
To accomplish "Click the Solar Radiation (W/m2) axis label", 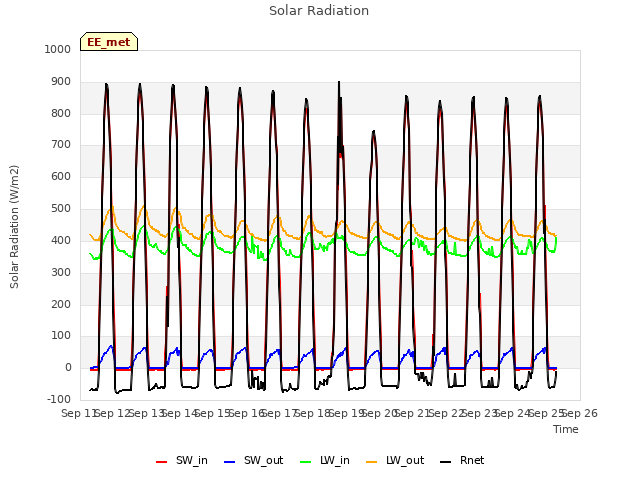I will [x=14, y=227].
